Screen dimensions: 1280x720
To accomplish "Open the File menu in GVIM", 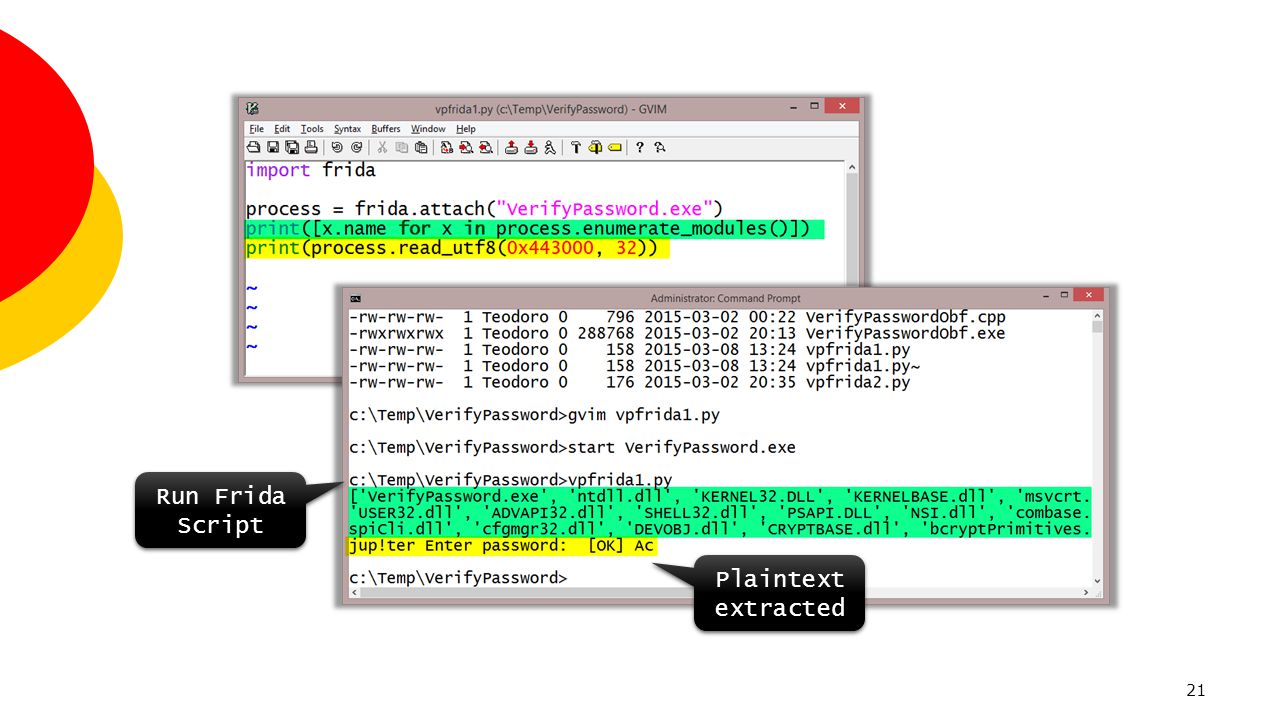I will click(x=256, y=129).
